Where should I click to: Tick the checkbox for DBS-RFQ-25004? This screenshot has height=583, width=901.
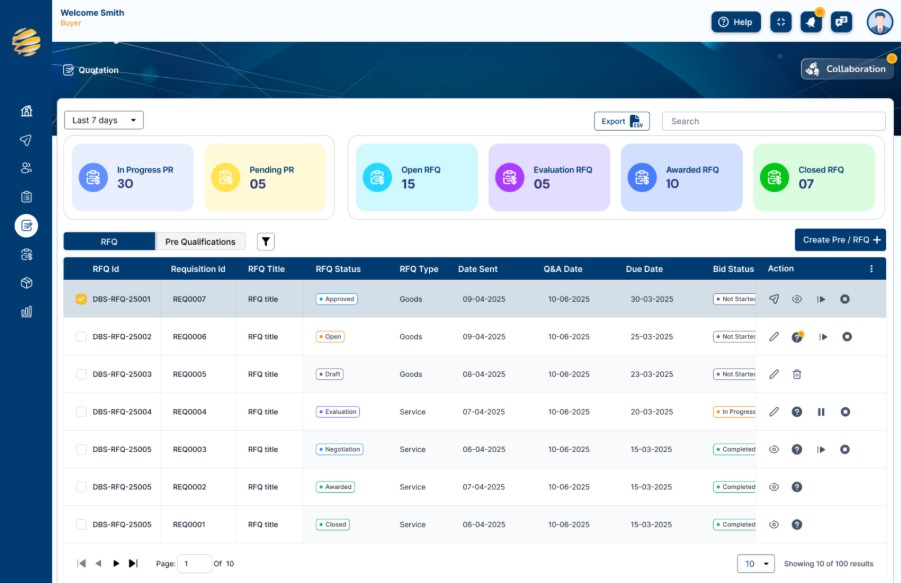81,412
